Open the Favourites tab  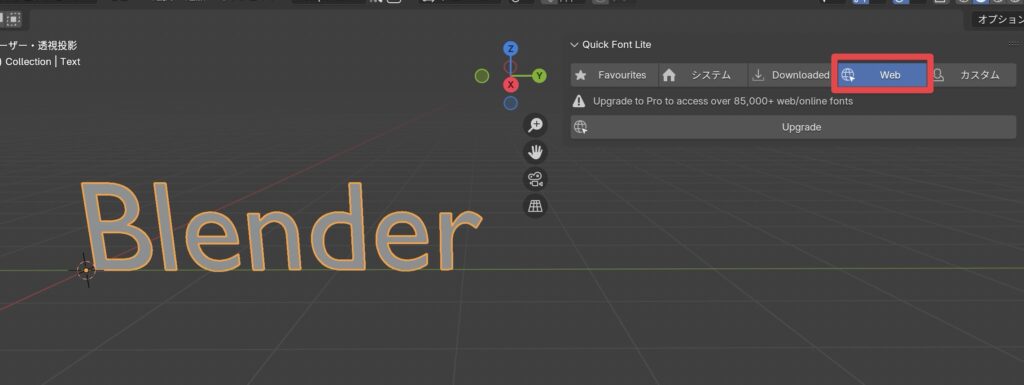pyautogui.click(x=614, y=75)
